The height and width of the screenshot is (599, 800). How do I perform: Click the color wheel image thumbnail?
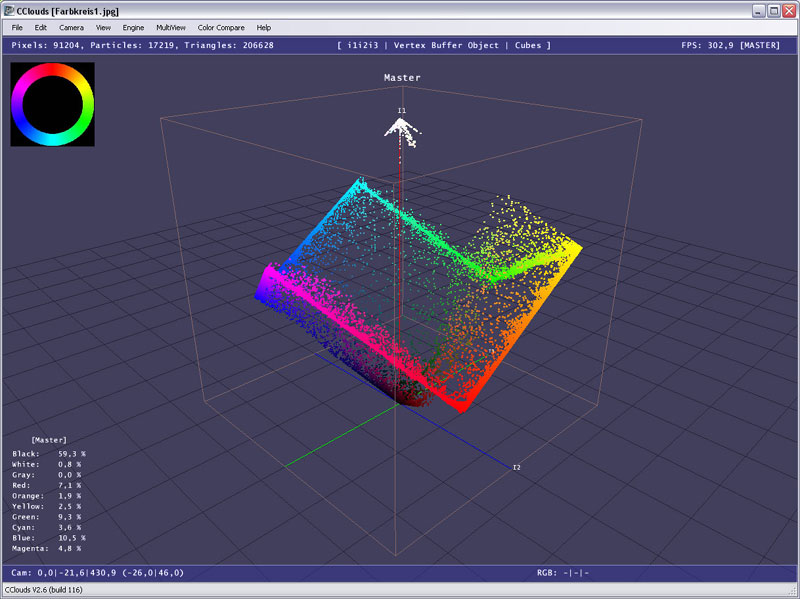tap(52, 104)
